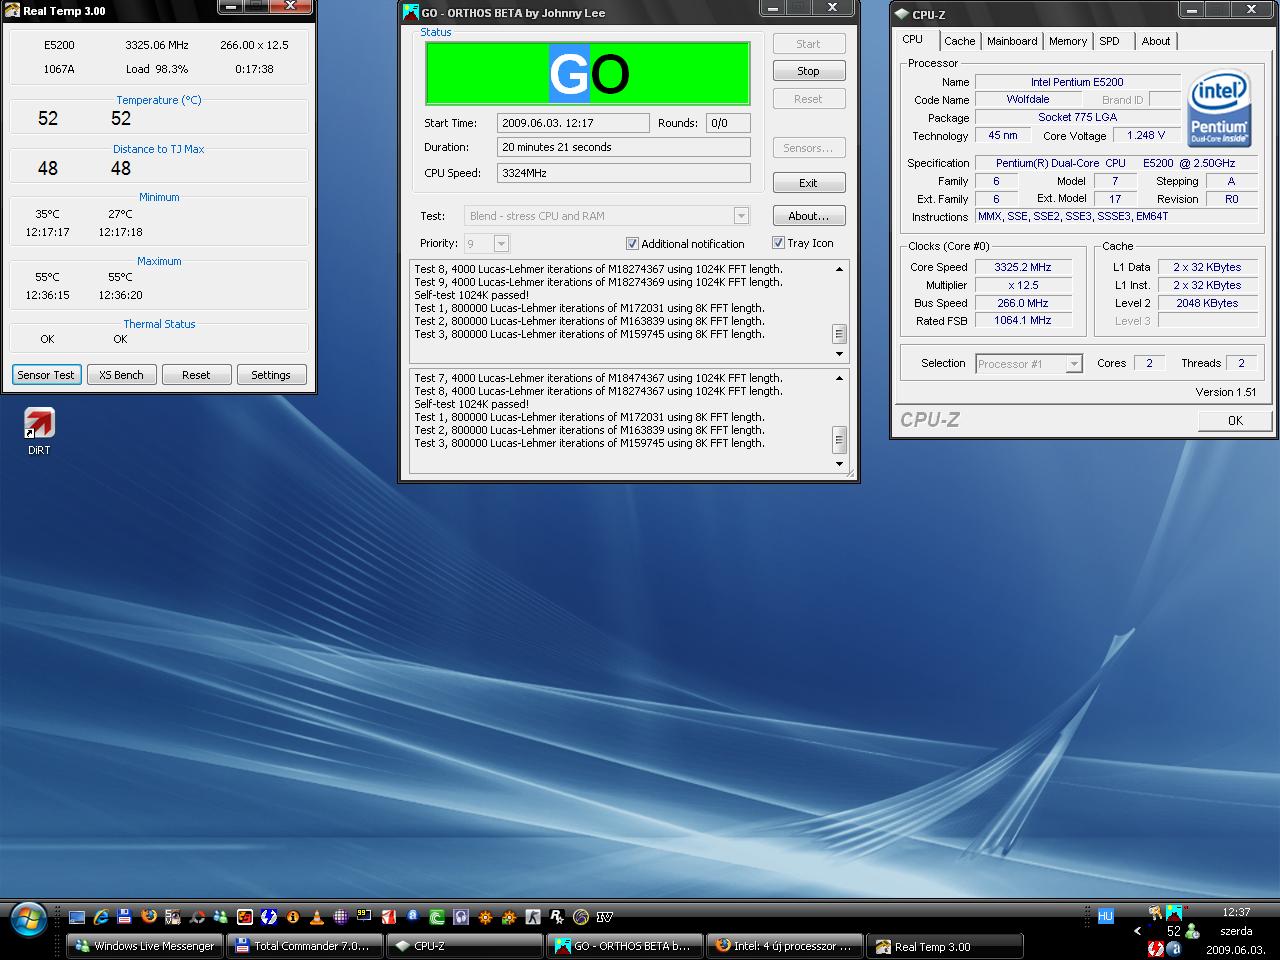Click the Start Time field in ORTHOS
Viewport: 1280px width, 960px height.
tap(572, 123)
